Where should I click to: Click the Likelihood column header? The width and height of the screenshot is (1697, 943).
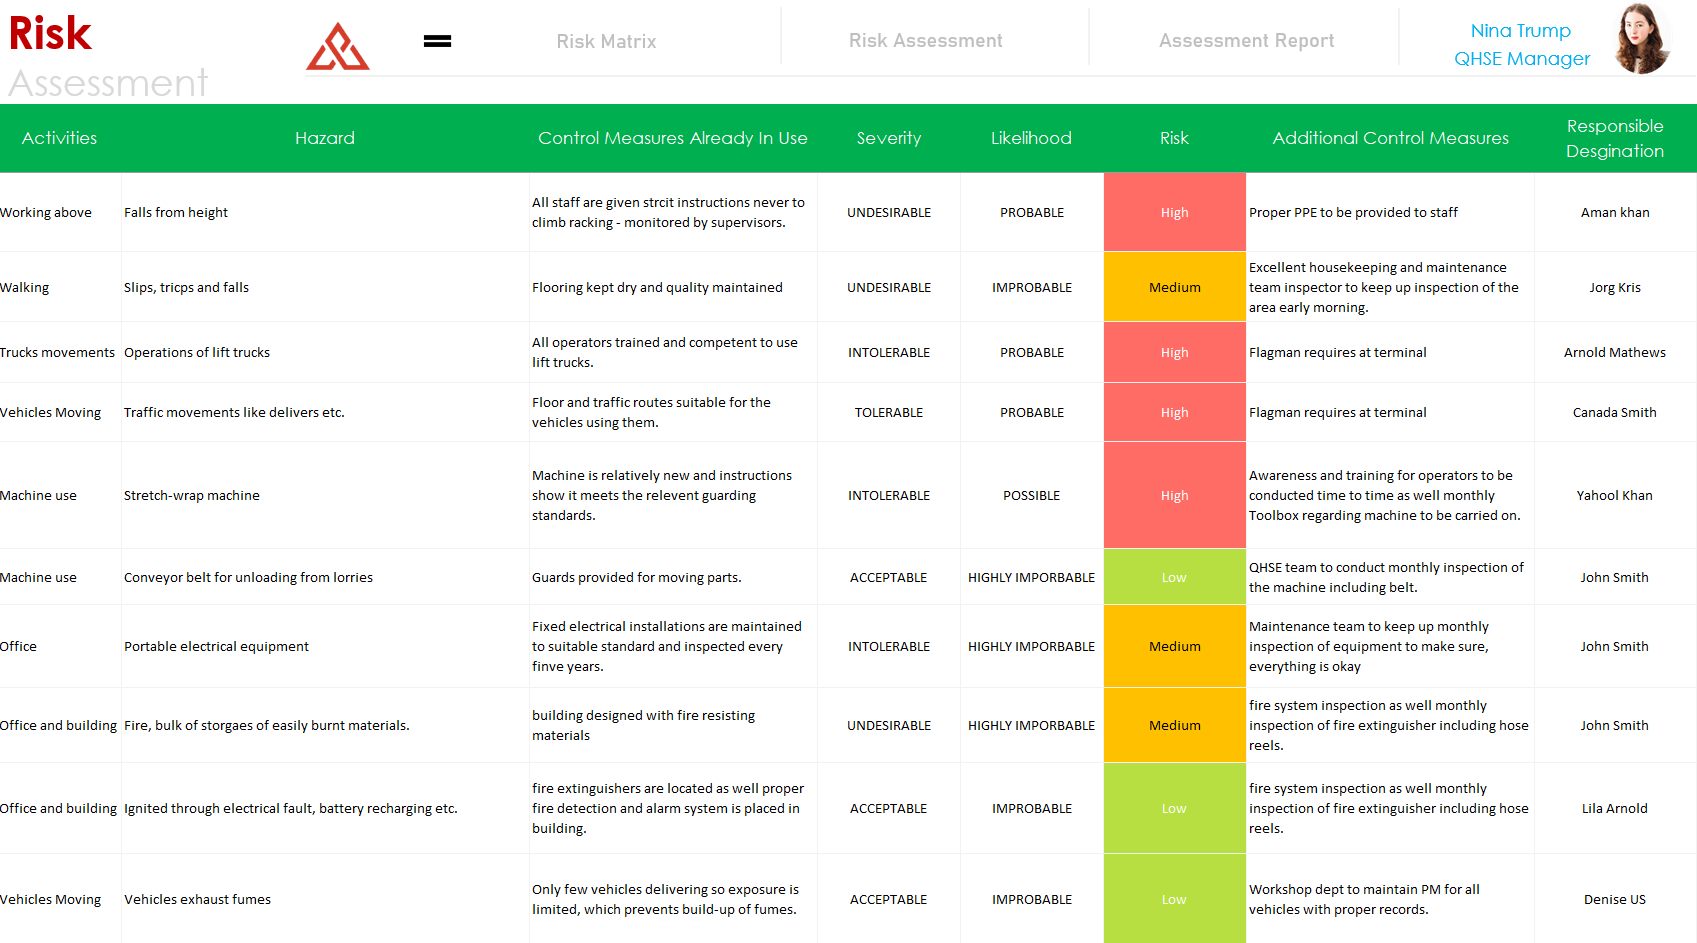pyautogui.click(x=1031, y=138)
